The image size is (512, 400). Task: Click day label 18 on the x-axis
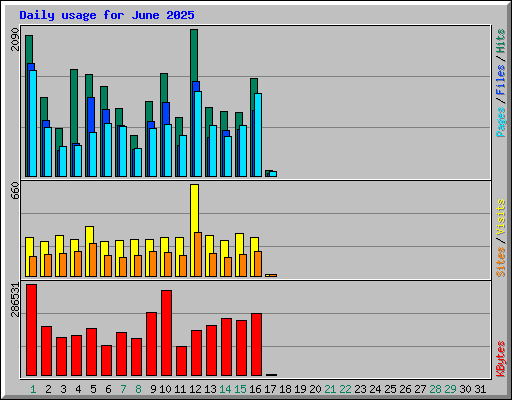(x=285, y=389)
